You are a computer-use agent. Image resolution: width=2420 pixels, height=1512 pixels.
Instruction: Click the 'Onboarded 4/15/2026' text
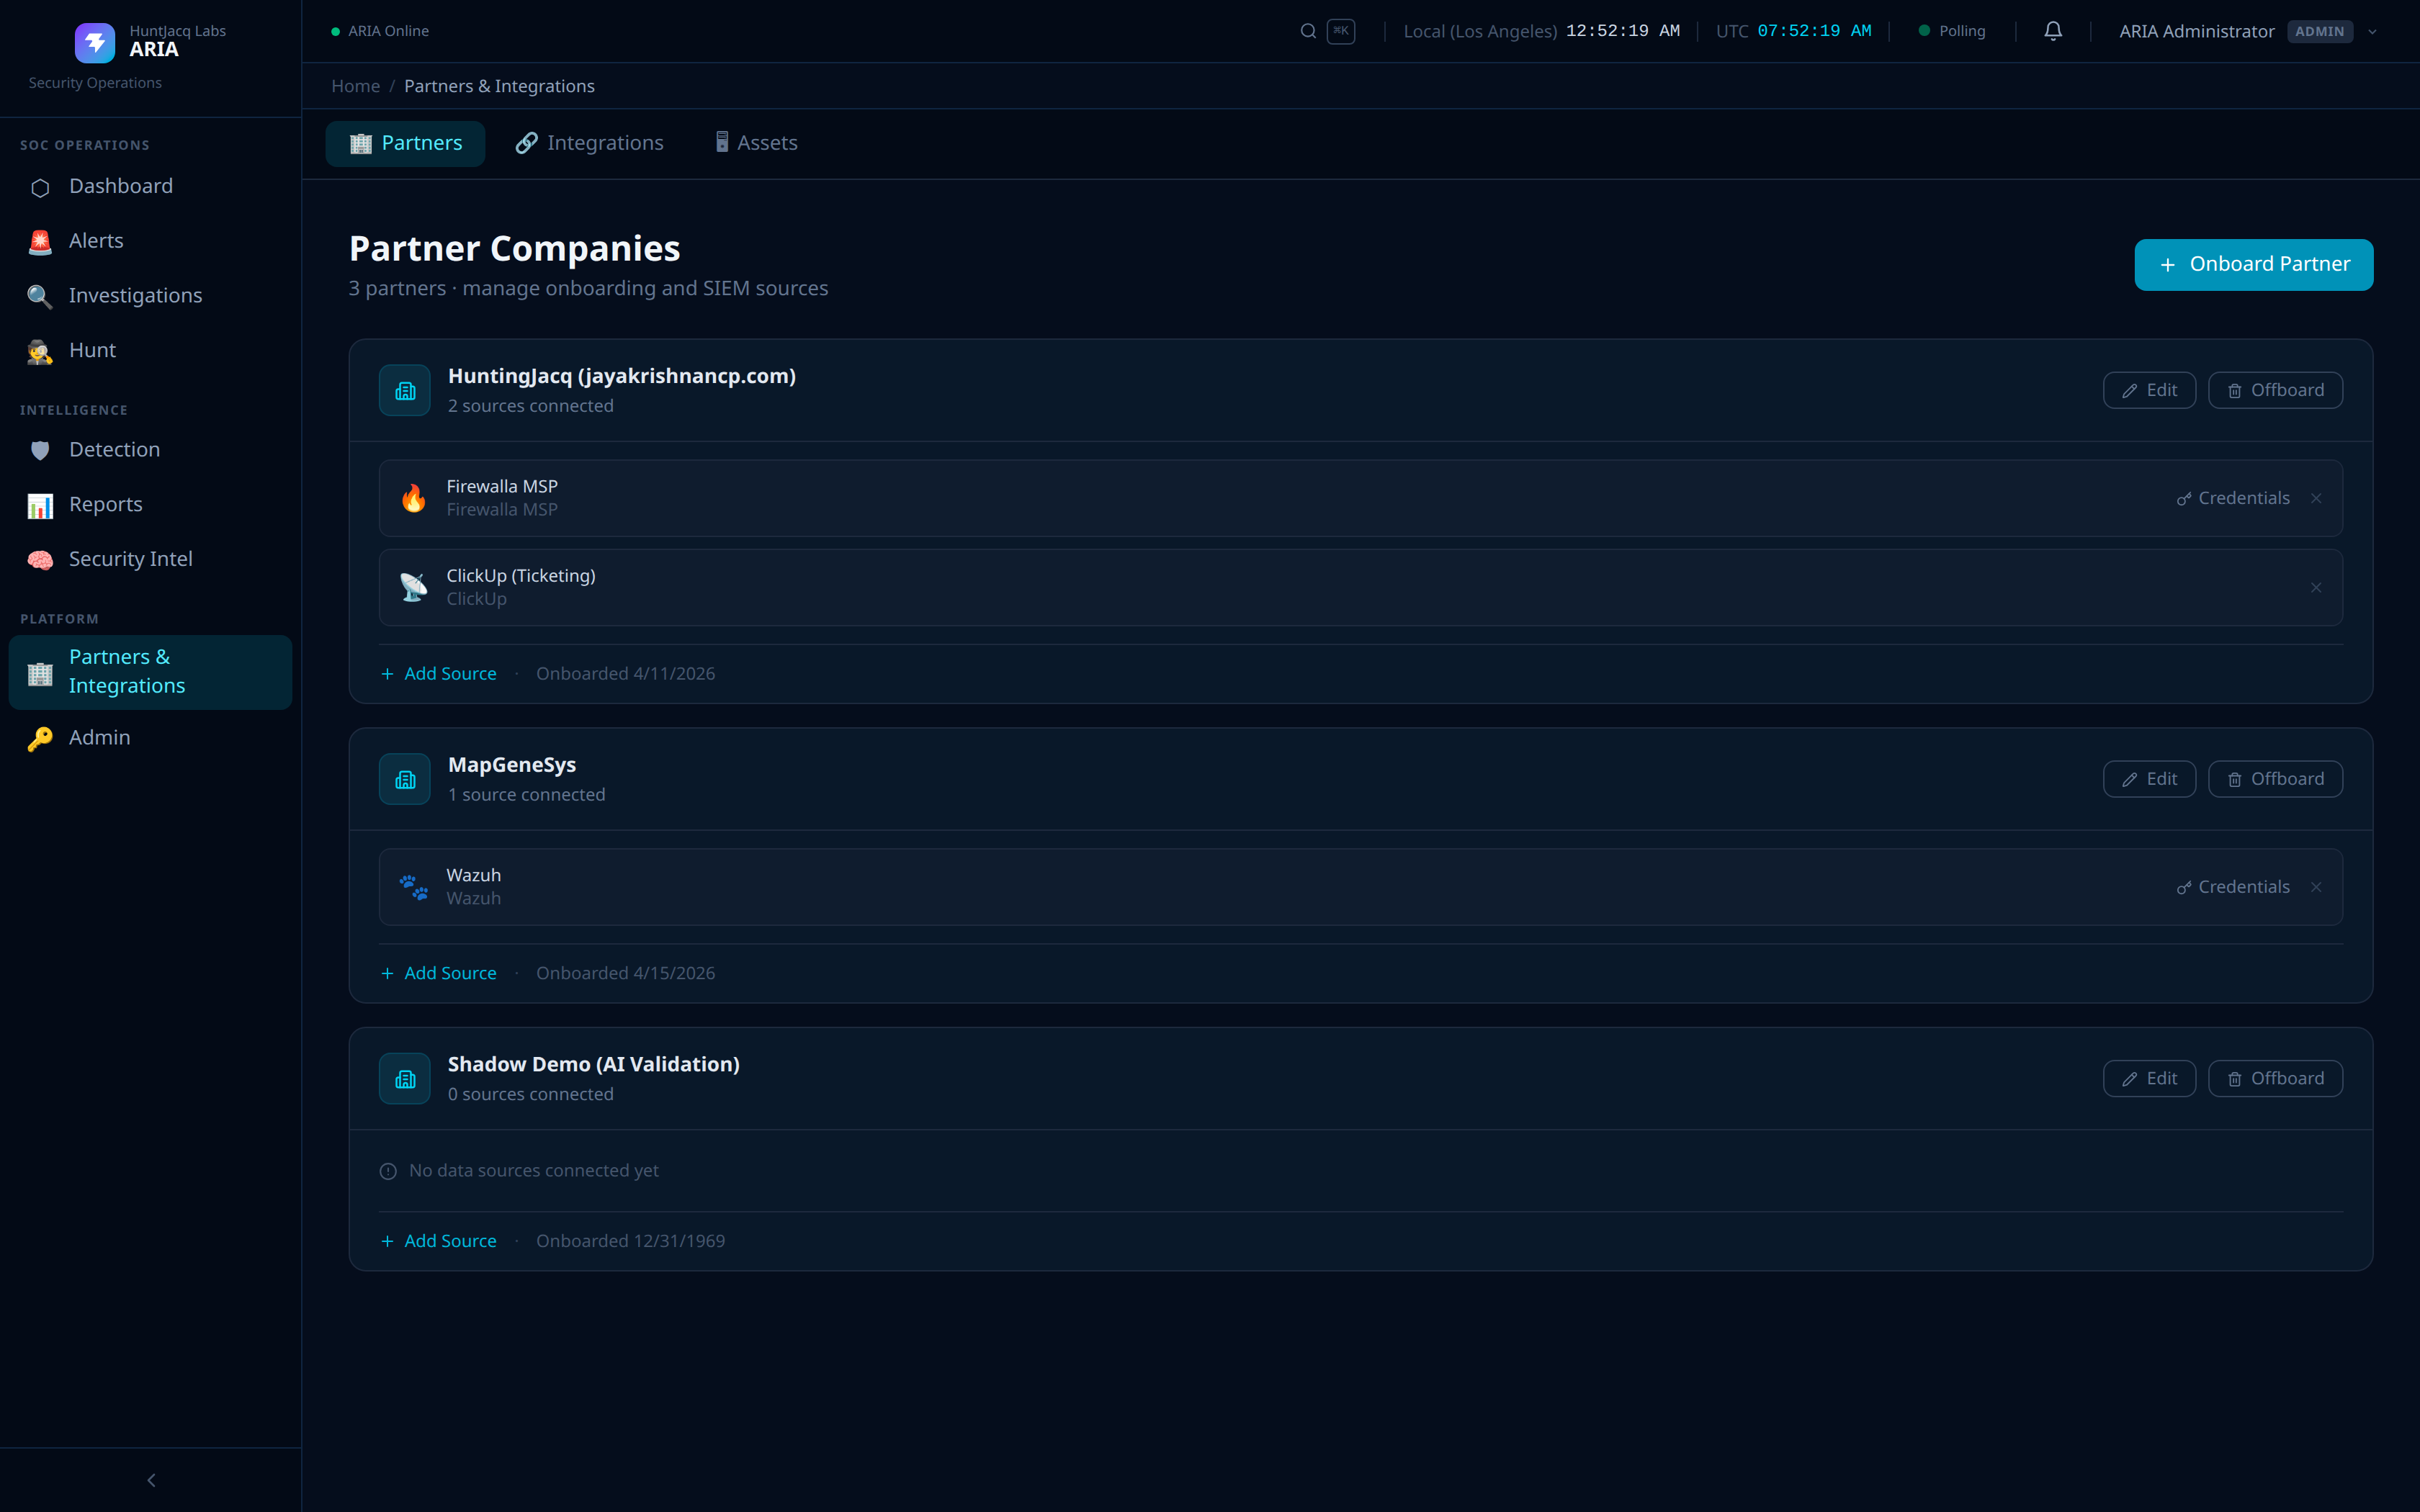[x=626, y=973]
